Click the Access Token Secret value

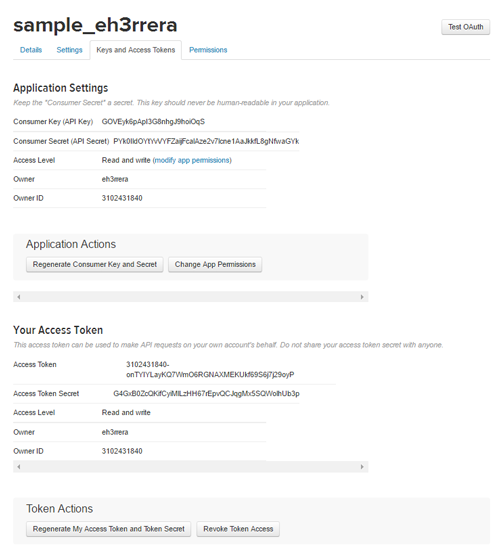point(206,394)
